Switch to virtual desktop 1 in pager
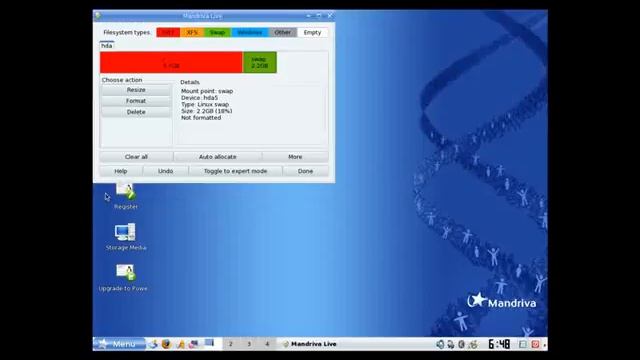640x360 pixels. tap(213, 344)
